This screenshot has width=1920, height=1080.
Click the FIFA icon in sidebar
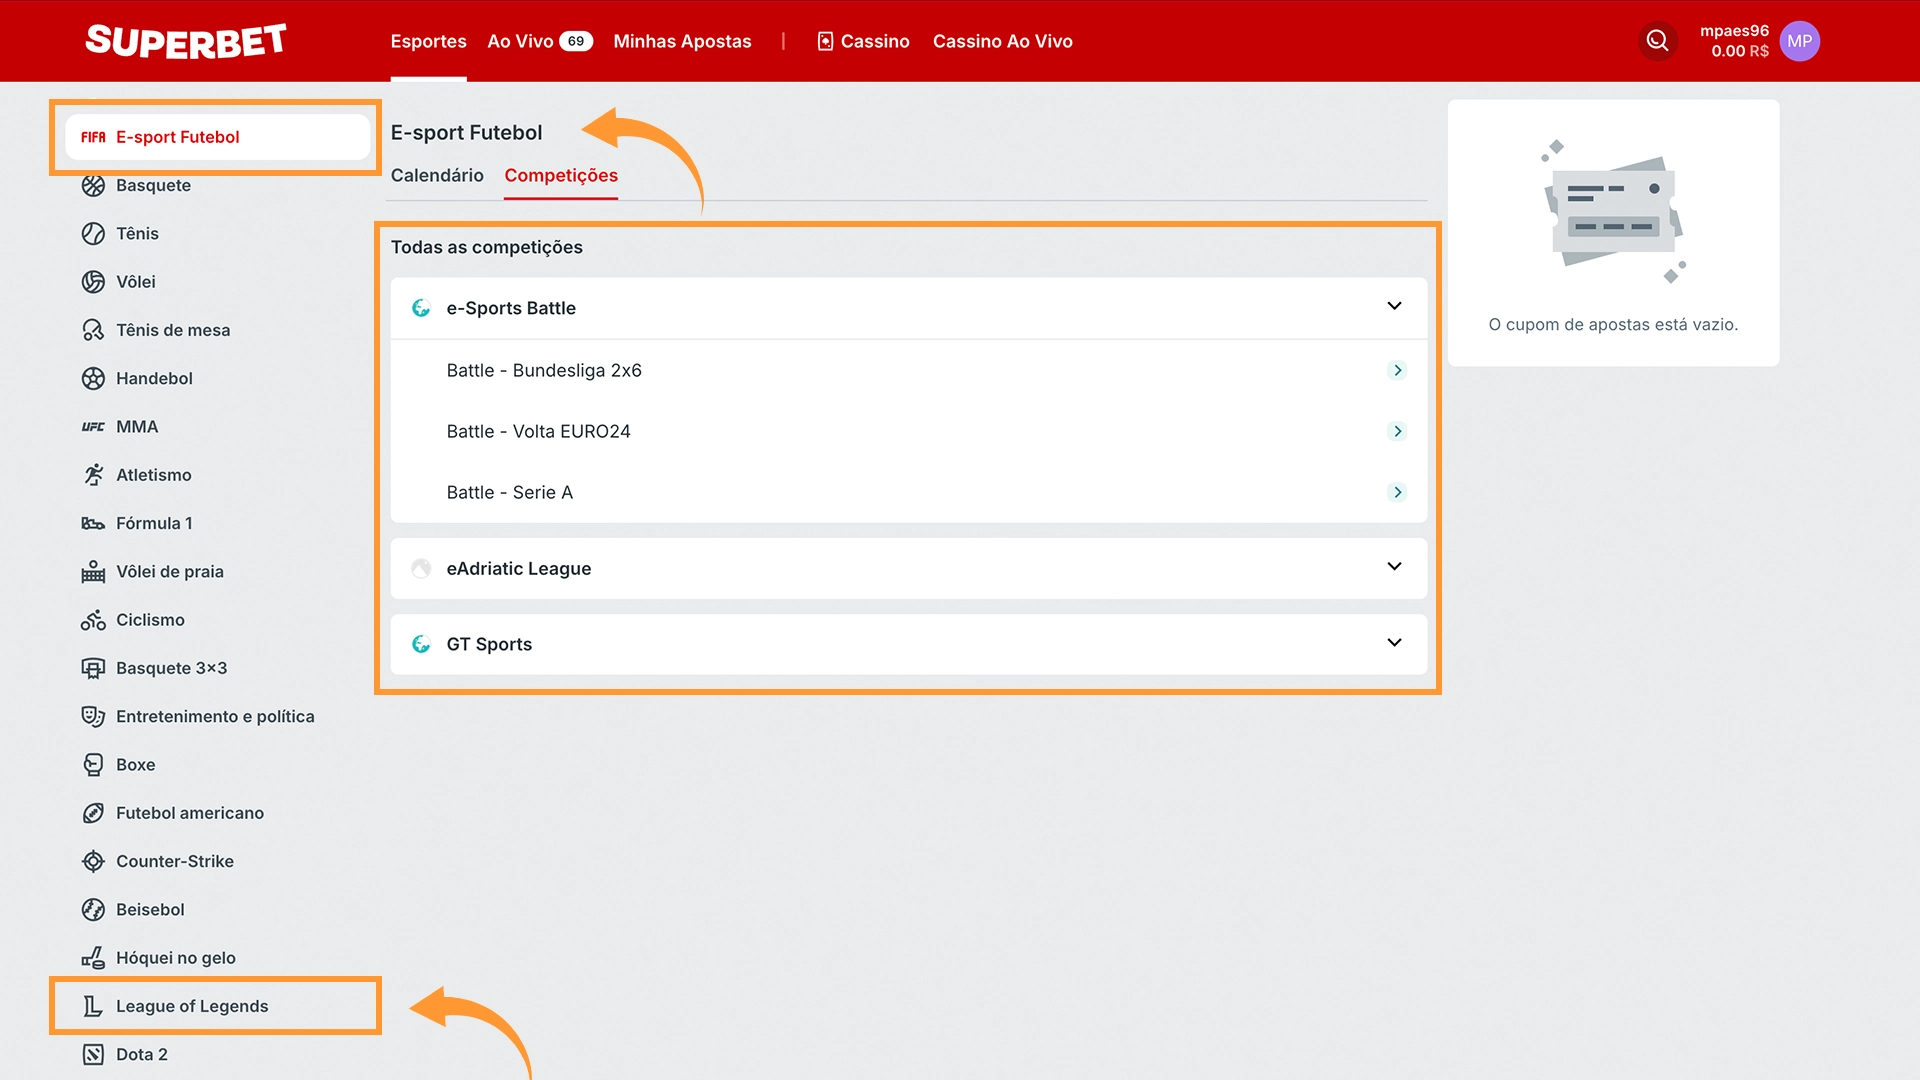point(93,137)
